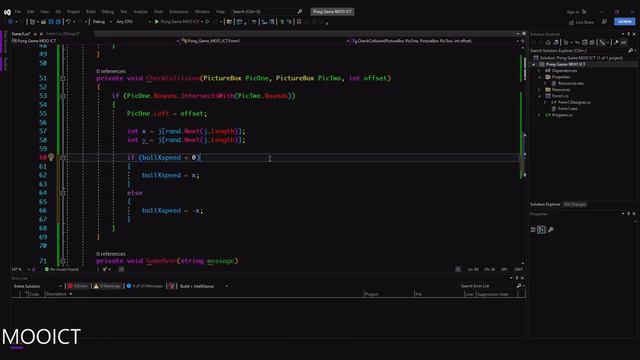Screen dimensions: 640x360
Task: Select Program.cs in Solution Explorer
Action: point(562,115)
